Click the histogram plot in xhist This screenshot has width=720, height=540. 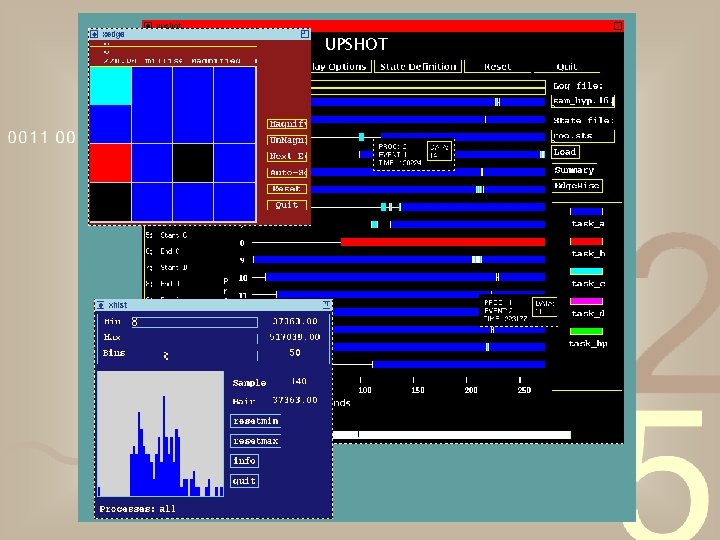[161, 434]
